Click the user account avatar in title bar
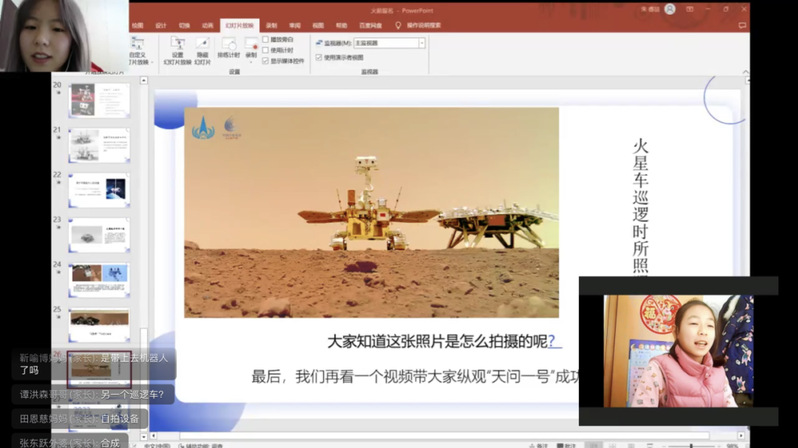 (x=670, y=9)
